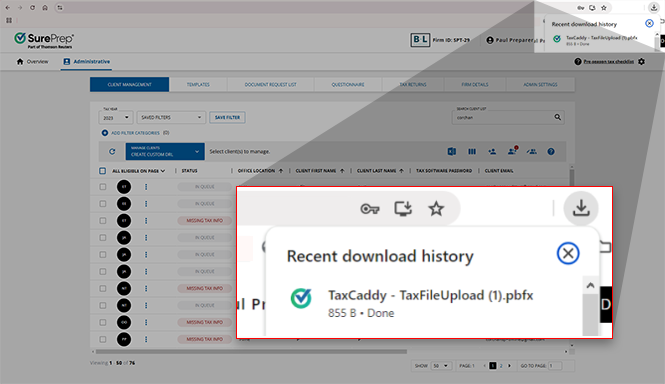This screenshot has height=384, width=665.
Task: Open kebab menu on bottom visible client row
Action: click(x=146, y=339)
